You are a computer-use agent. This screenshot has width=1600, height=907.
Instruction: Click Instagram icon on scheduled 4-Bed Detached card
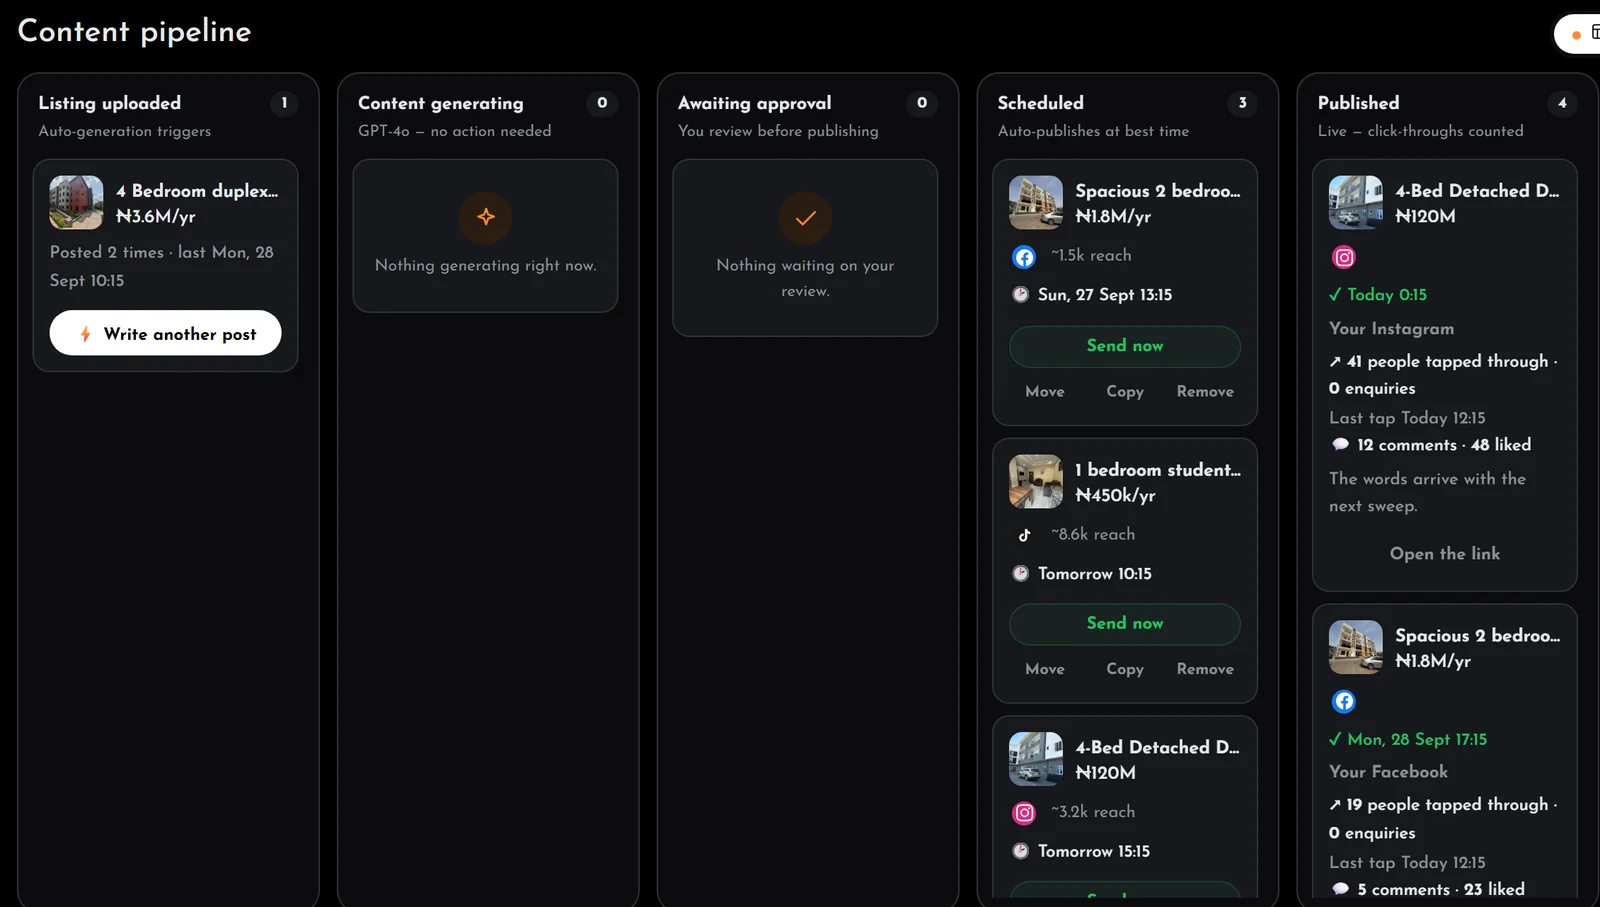coord(1024,813)
